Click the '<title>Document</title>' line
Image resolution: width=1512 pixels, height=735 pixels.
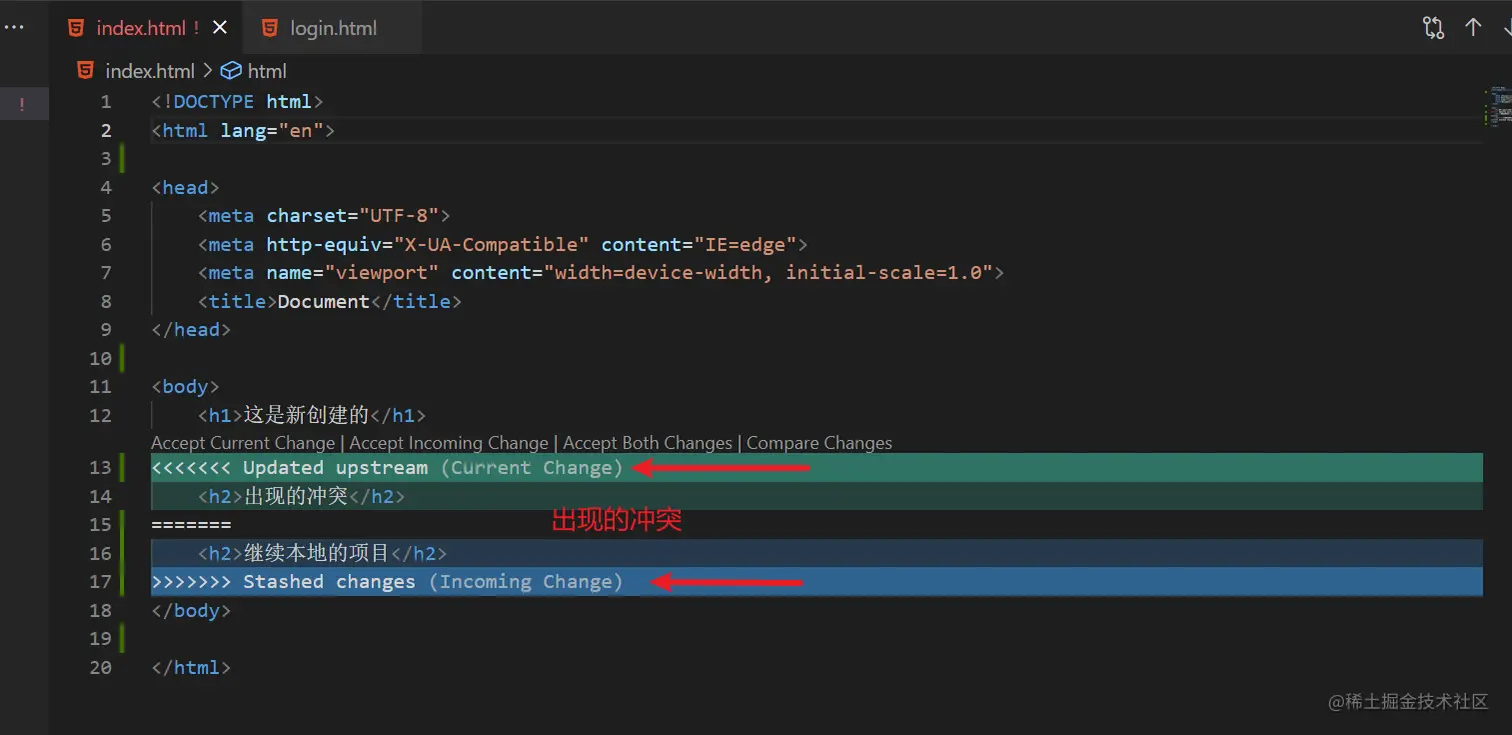[329, 302]
